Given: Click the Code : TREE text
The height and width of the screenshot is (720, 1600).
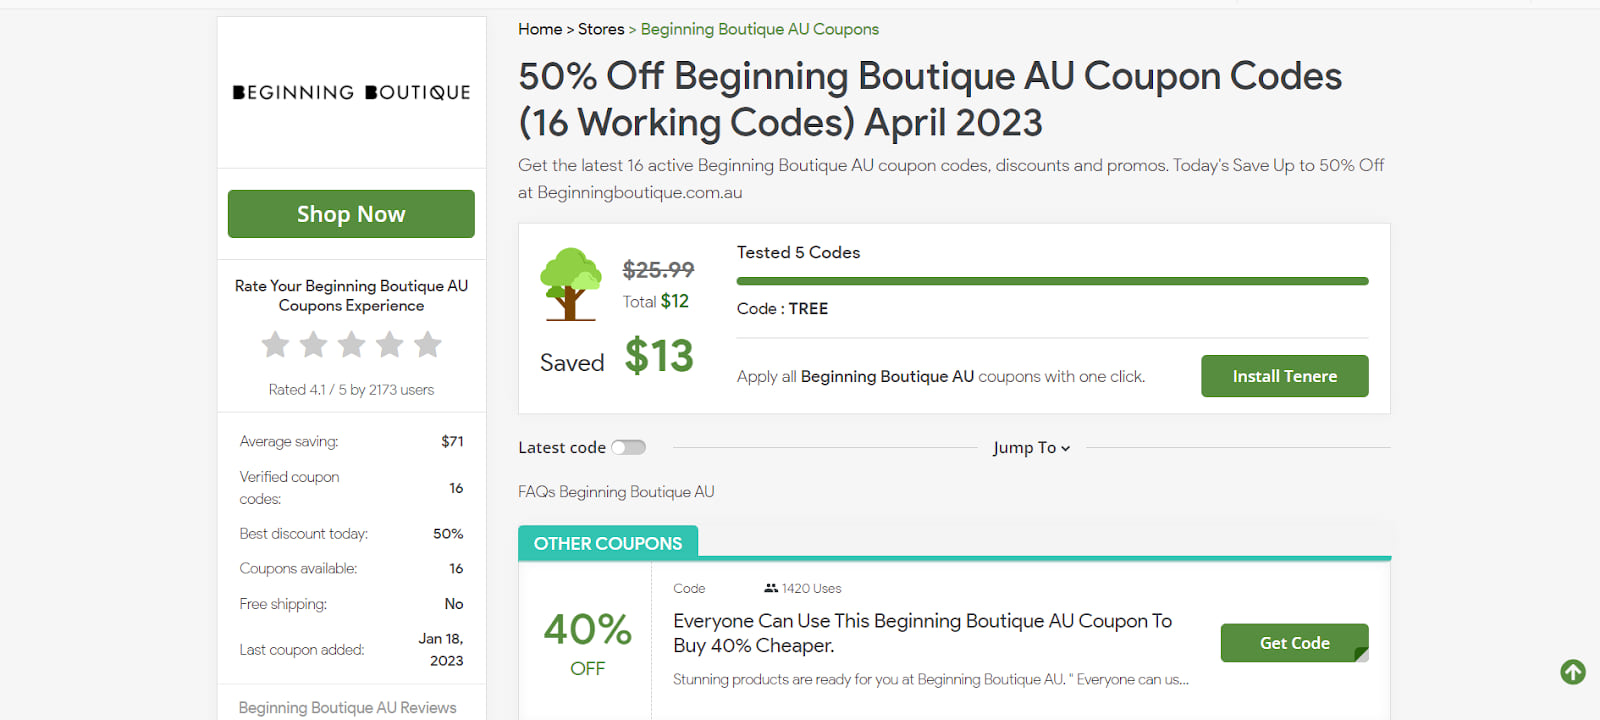Looking at the screenshot, I should (782, 308).
